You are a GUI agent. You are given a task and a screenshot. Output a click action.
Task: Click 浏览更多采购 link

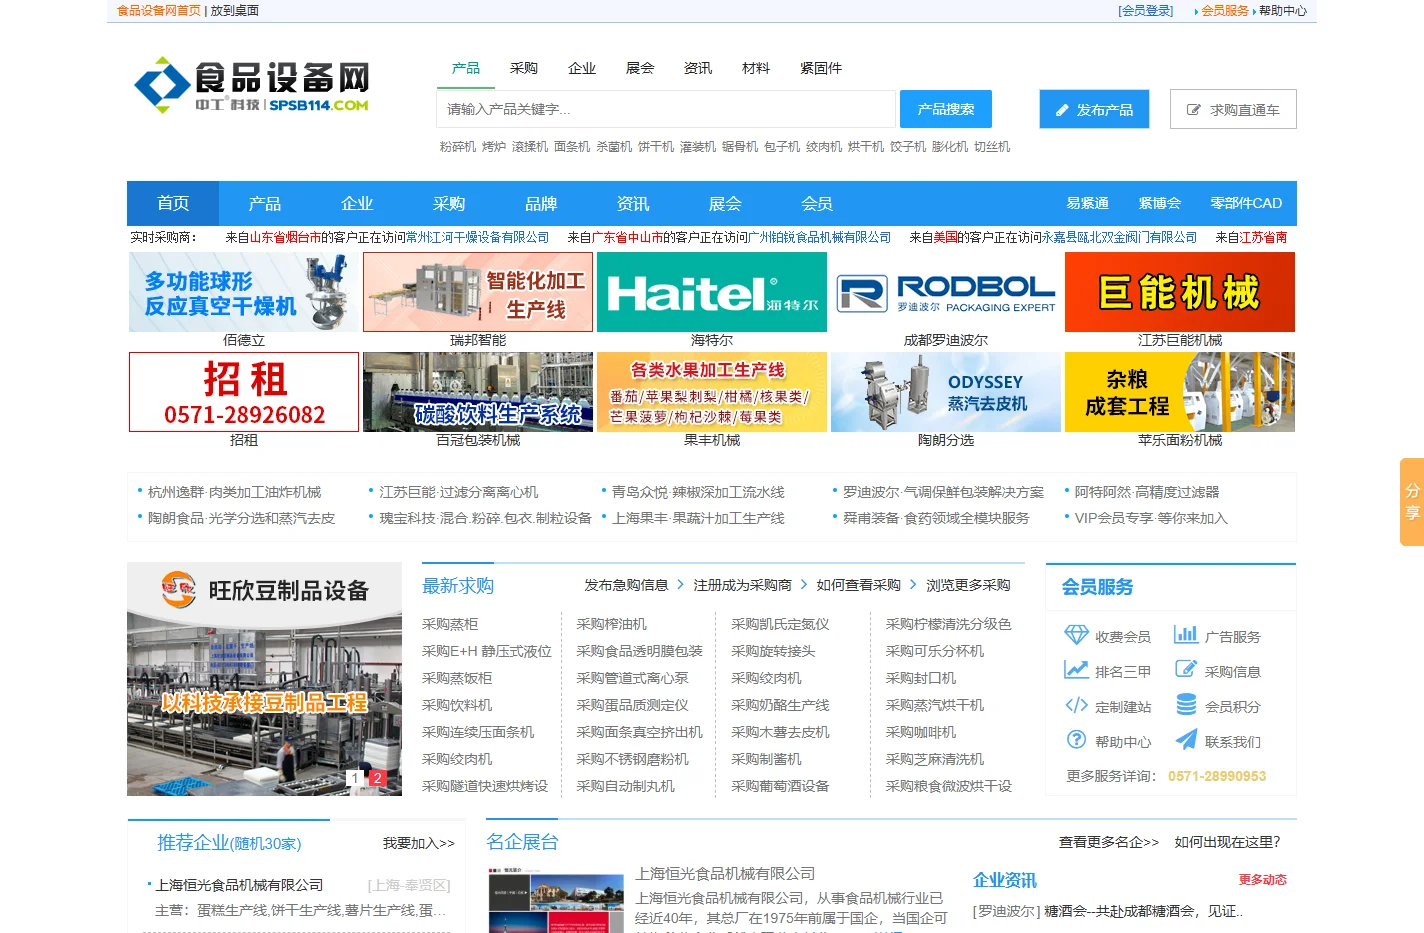[968, 585]
